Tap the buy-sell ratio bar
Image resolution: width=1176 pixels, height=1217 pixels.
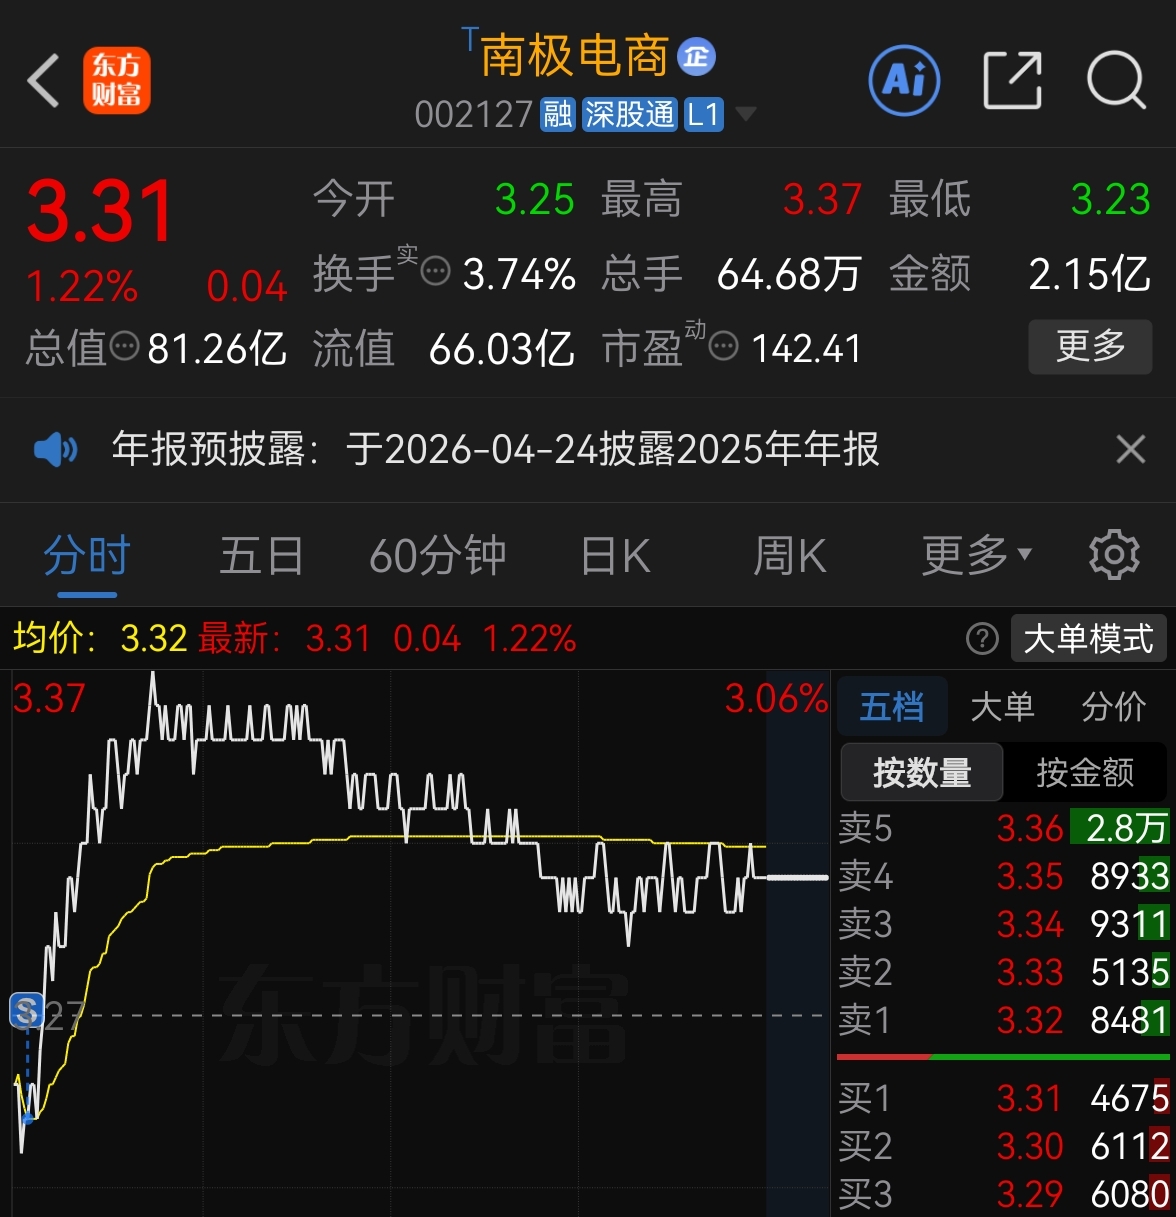(x=1003, y=1056)
